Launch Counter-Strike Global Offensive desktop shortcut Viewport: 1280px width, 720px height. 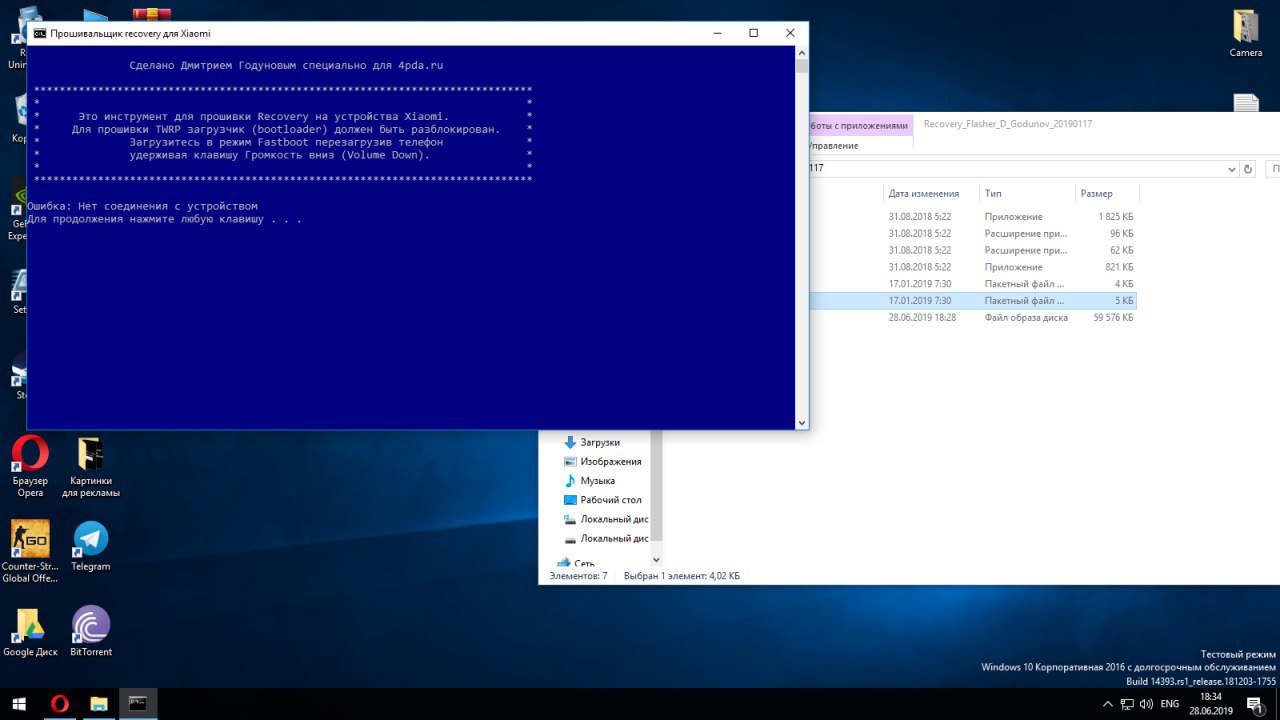[30, 551]
